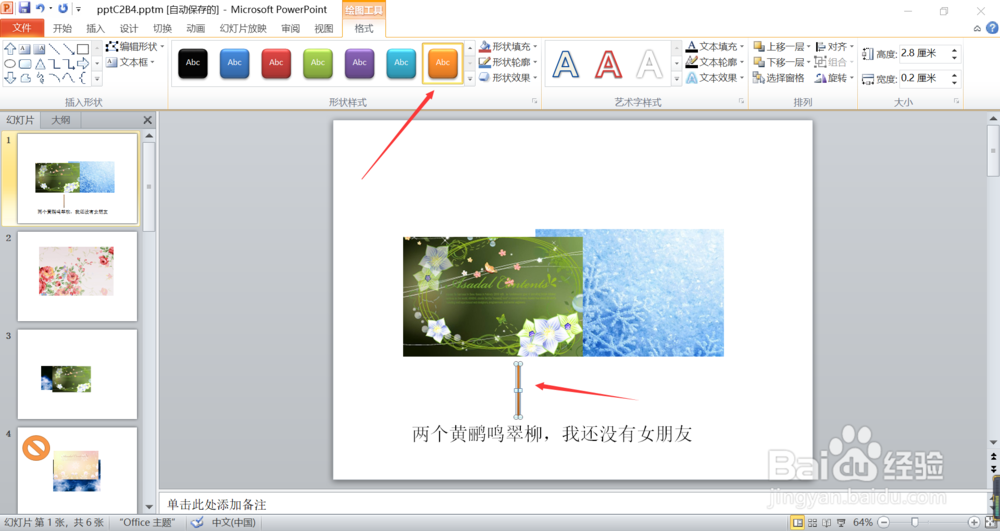Decrease width with the 宽度 spinner arrow
1000x531 pixels.
coord(955,83)
